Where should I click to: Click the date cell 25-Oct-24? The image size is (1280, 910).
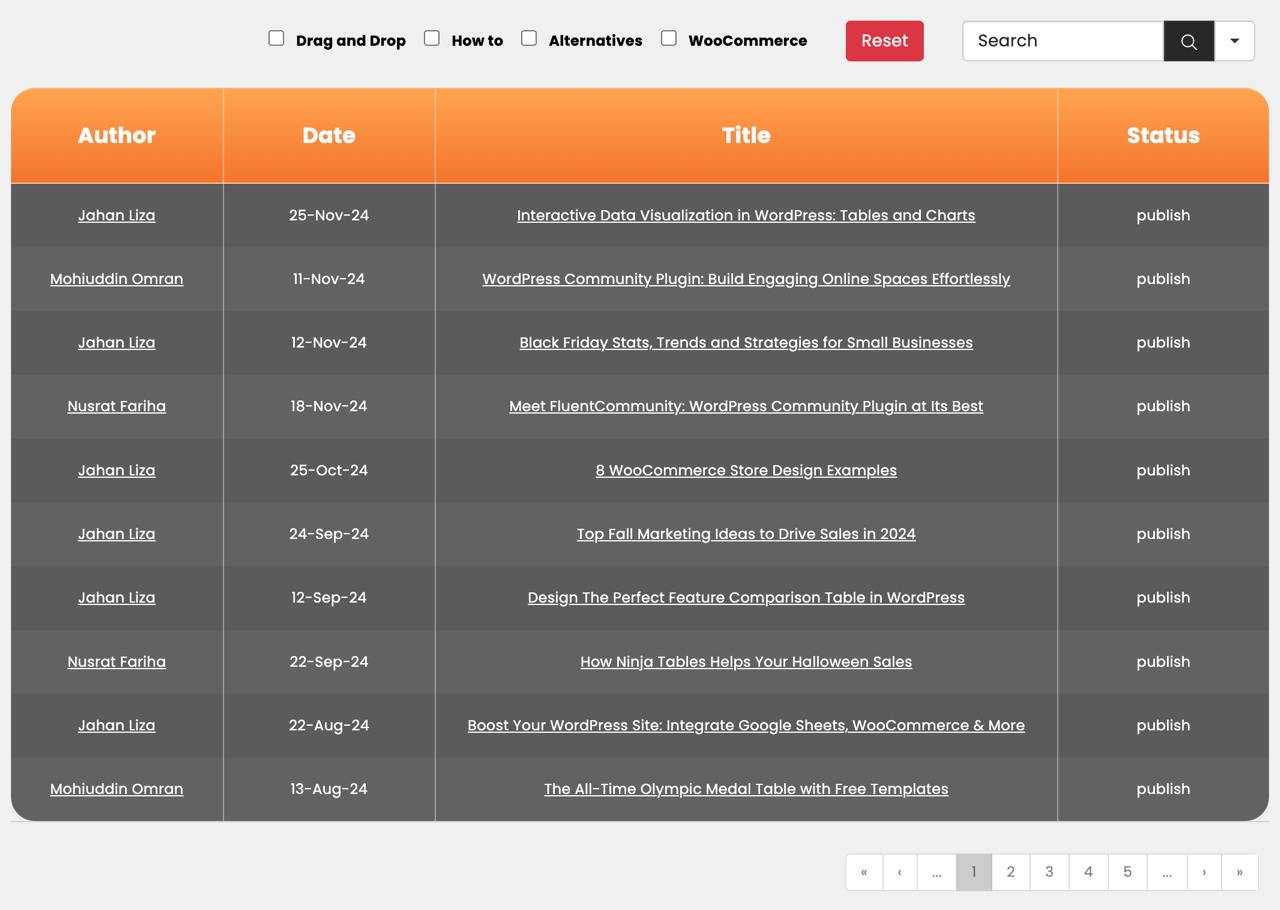point(329,470)
